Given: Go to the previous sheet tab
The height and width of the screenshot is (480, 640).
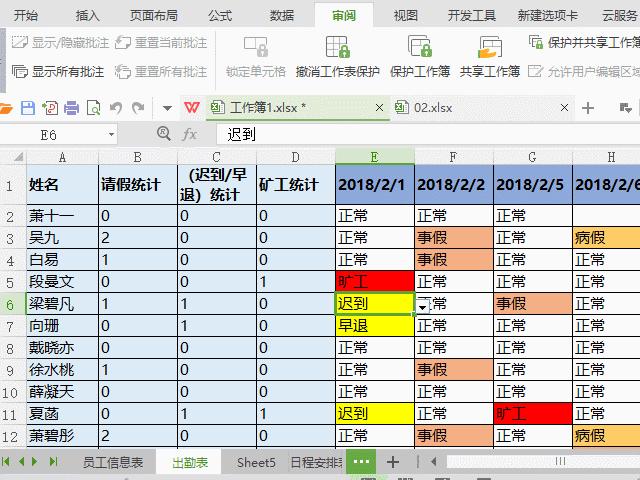Looking at the screenshot, I should coord(21,462).
